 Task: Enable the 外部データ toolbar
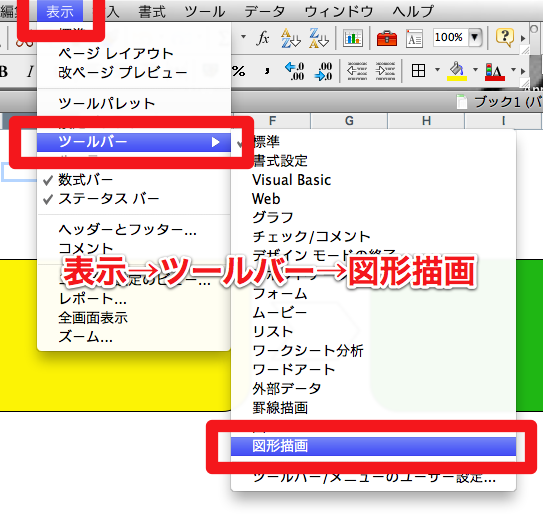[x=373, y=389]
